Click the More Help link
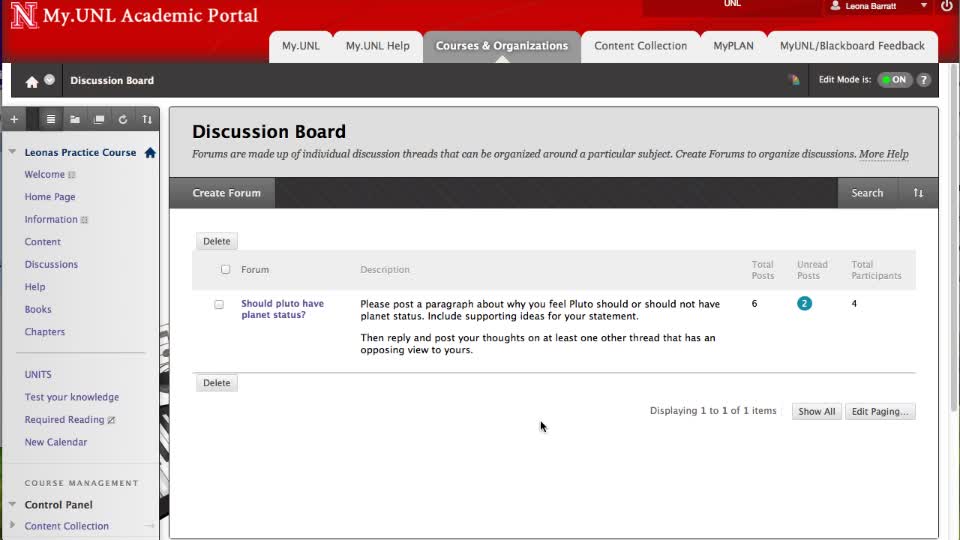This screenshot has height=540, width=960. point(883,154)
